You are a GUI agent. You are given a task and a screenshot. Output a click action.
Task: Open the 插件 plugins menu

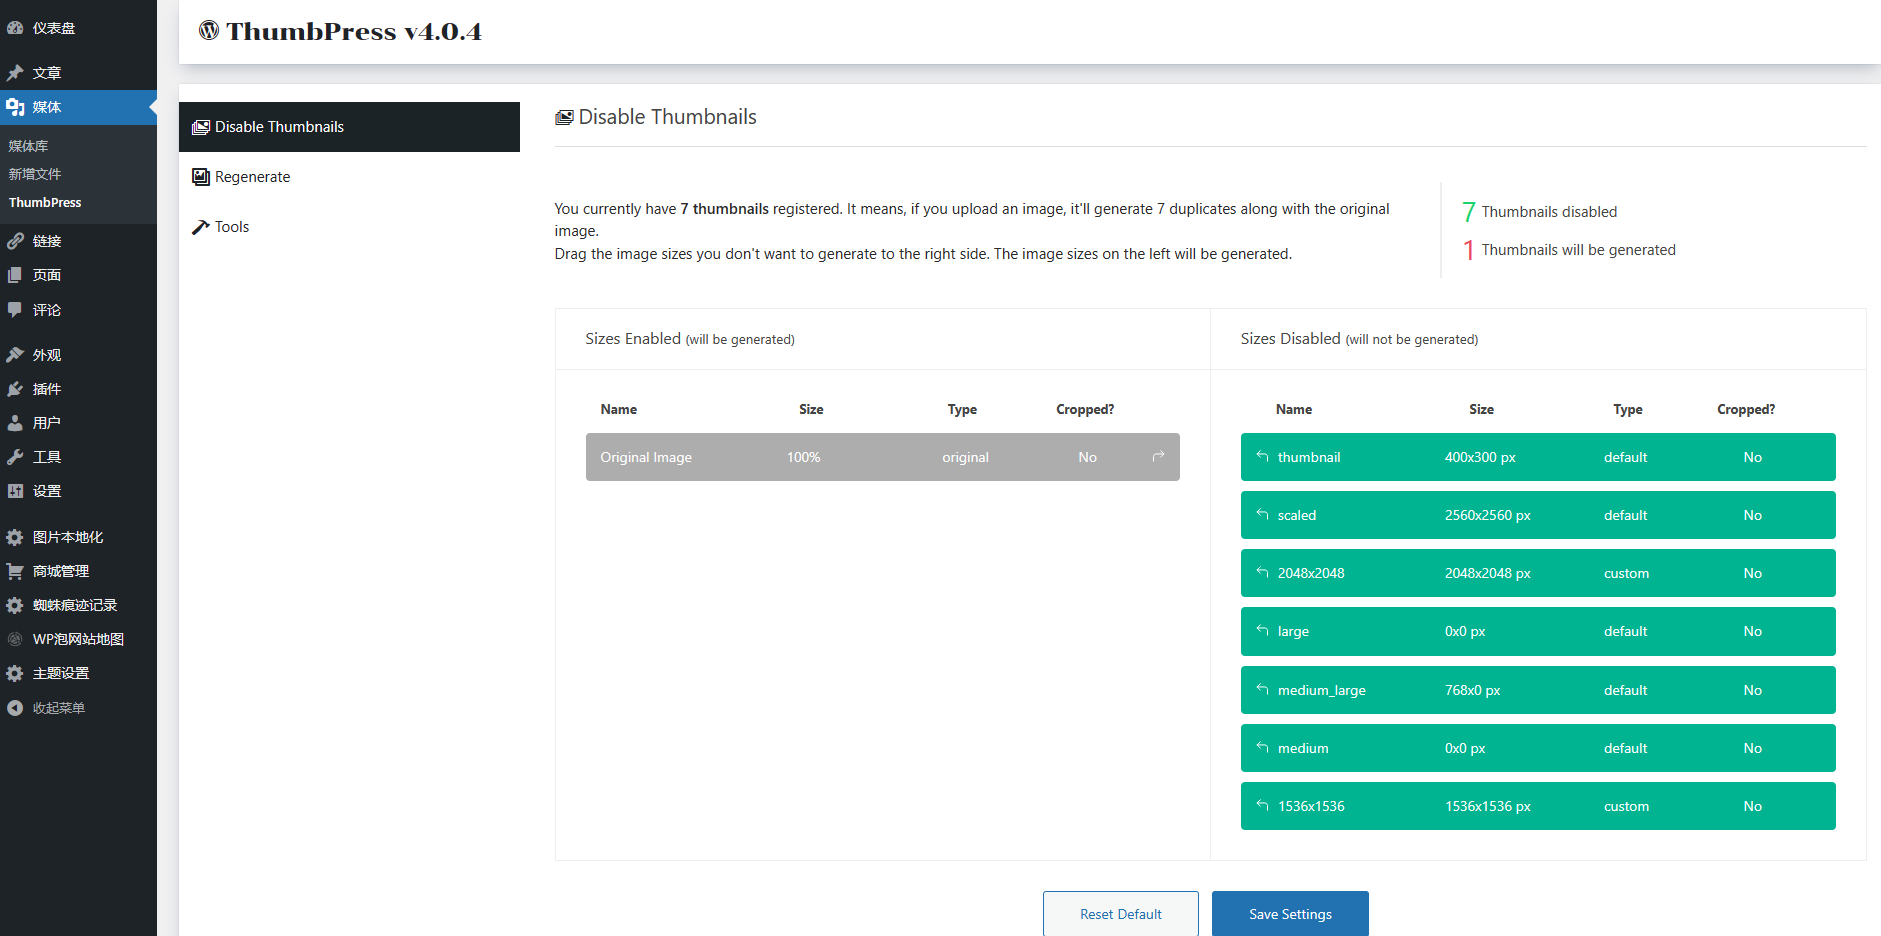pyautogui.click(x=46, y=389)
